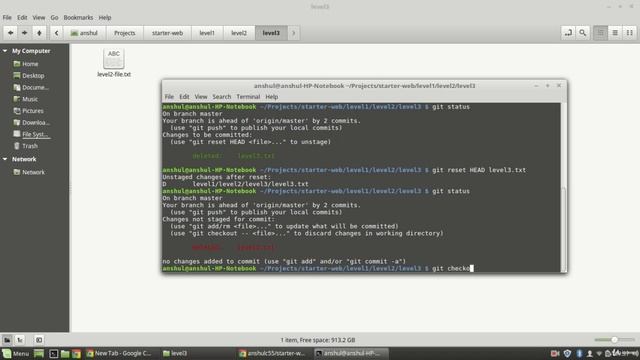Switch to compact view
The image size is (640, 360).
(x=629, y=33)
